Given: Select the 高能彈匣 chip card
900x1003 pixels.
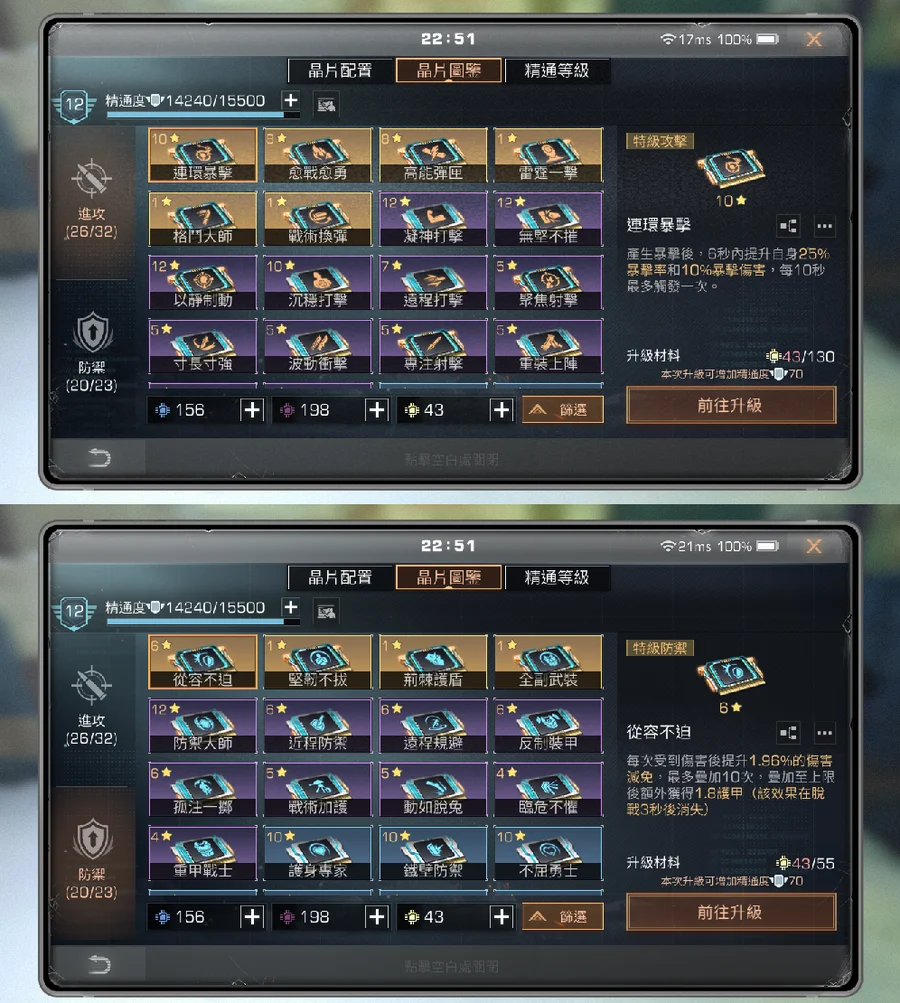Looking at the screenshot, I should point(433,155).
